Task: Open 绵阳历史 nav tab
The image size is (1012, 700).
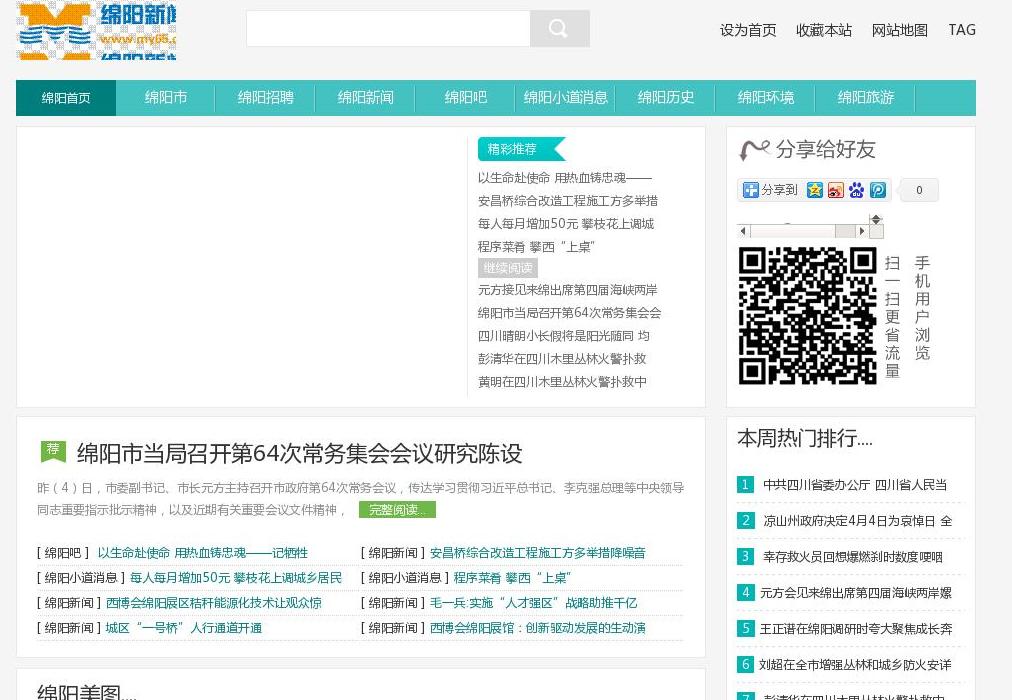Action: click(x=665, y=98)
